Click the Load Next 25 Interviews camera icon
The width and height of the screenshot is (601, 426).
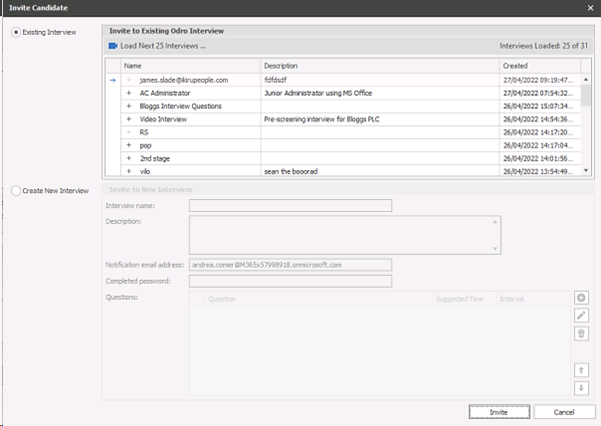[112, 46]
